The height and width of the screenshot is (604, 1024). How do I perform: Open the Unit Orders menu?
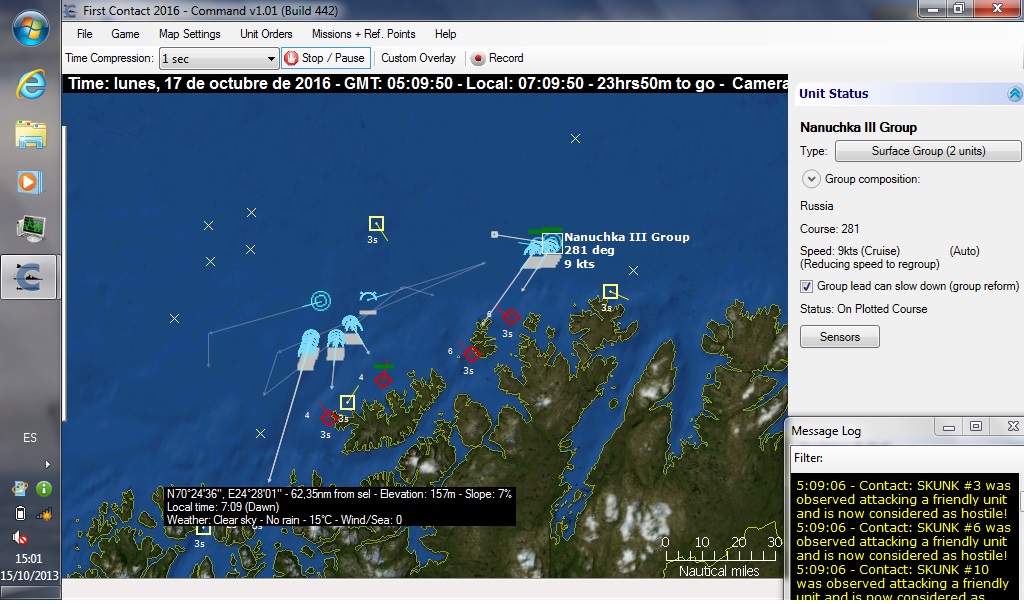(x=266, y=34)
